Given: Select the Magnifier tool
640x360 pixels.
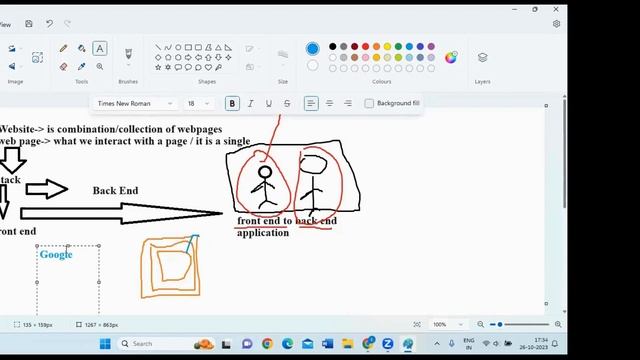Looking at the screenshot, I should (100, 67).
